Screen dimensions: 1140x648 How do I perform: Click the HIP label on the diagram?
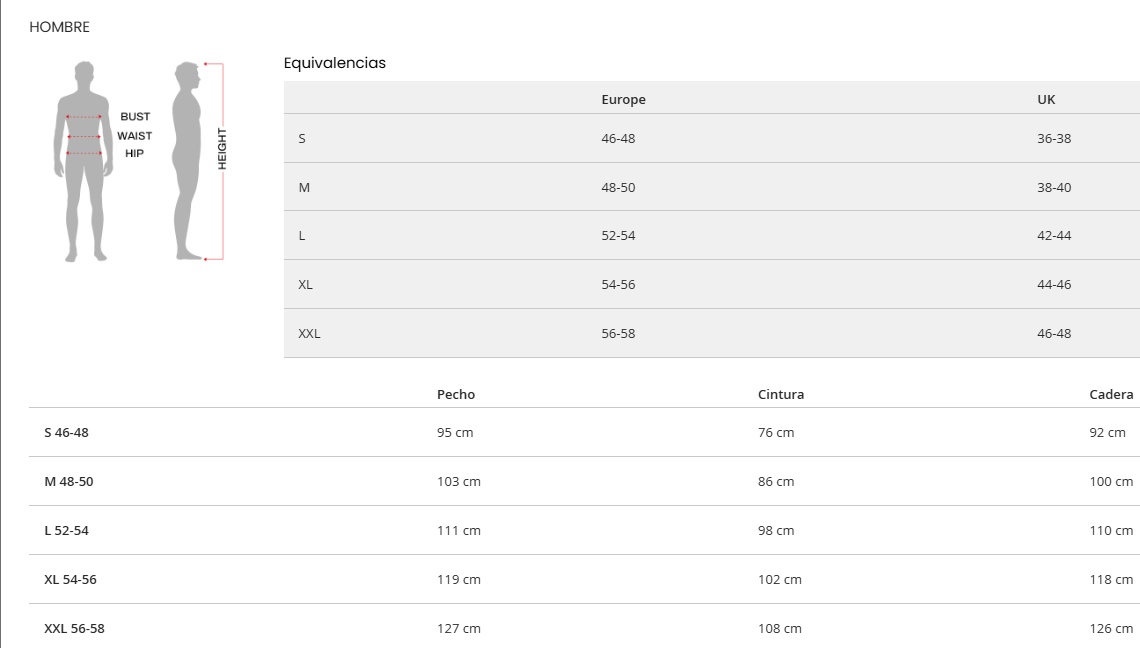135,153
